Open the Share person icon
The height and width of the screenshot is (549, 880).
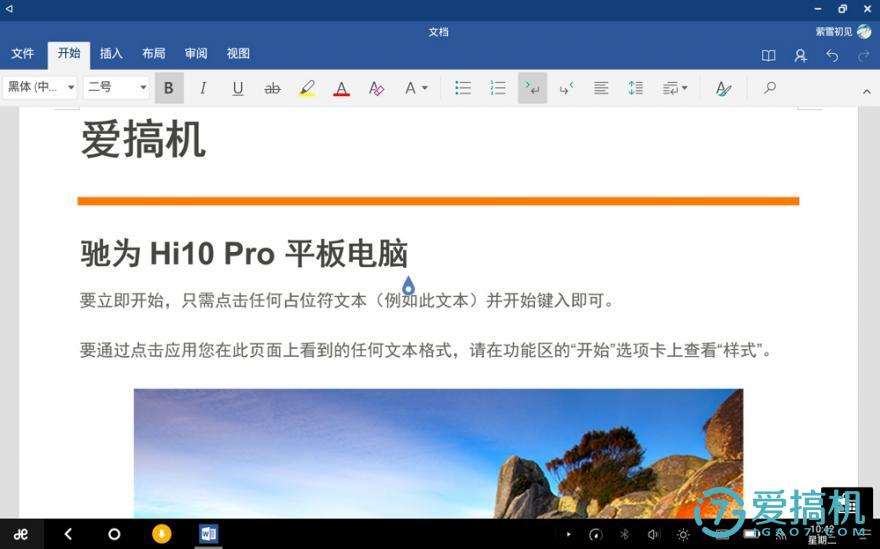[x=800, y=56]
